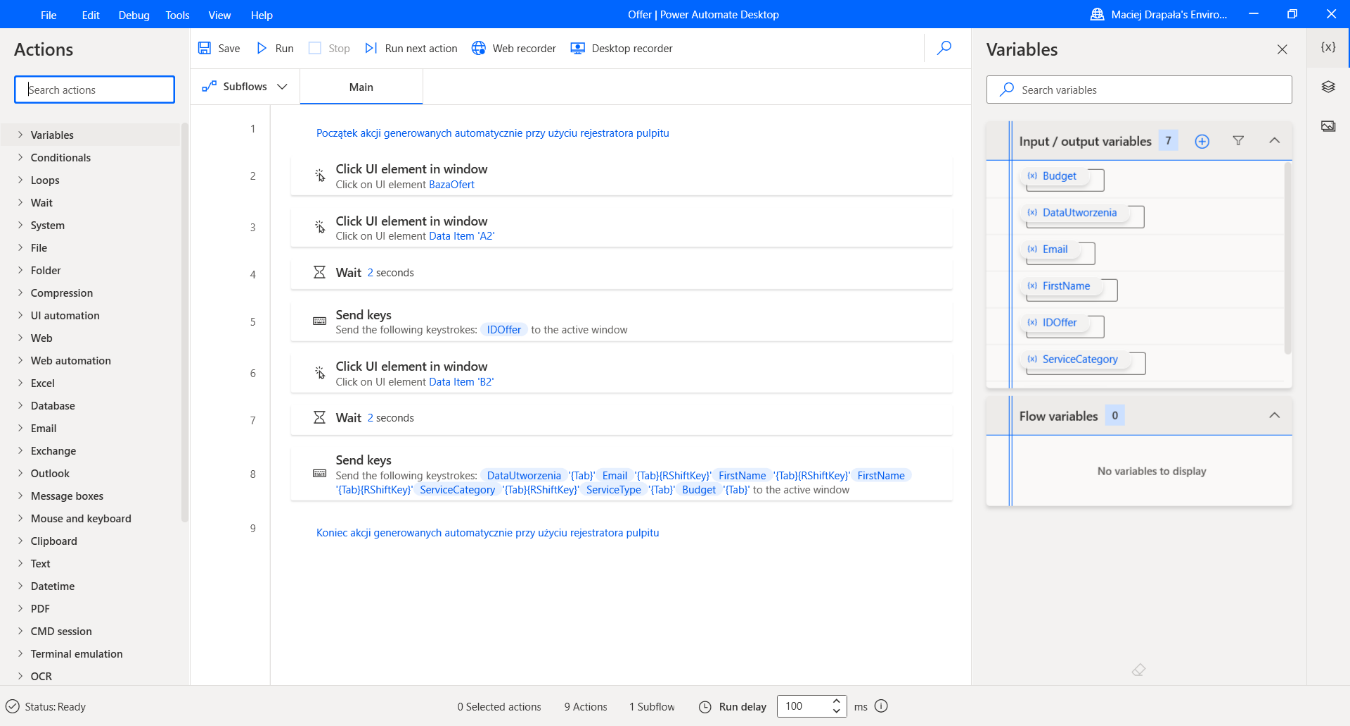Click Run next action button
This screenshot has height=726, width=1350.
click(411, 48)
